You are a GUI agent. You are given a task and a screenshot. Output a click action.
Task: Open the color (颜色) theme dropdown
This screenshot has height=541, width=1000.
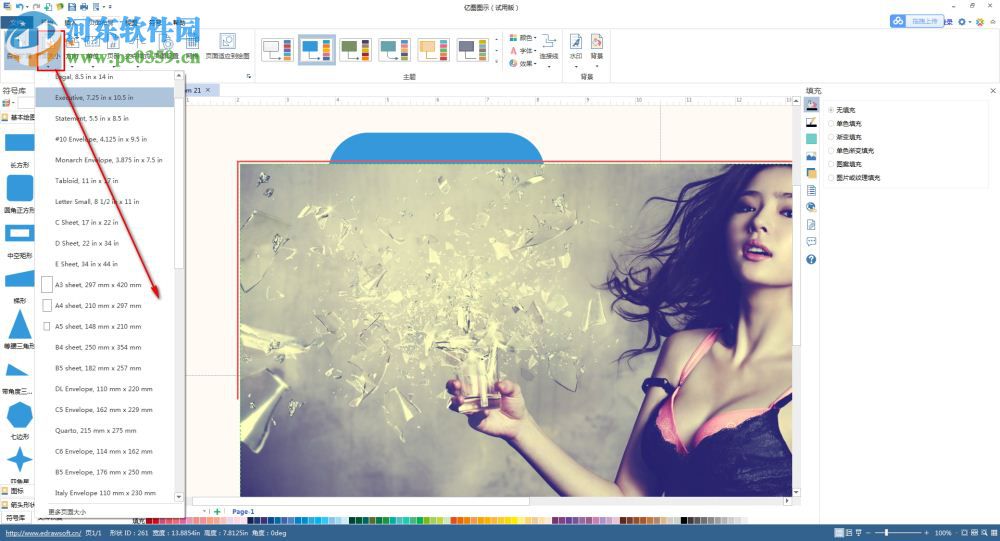(523, 38)
